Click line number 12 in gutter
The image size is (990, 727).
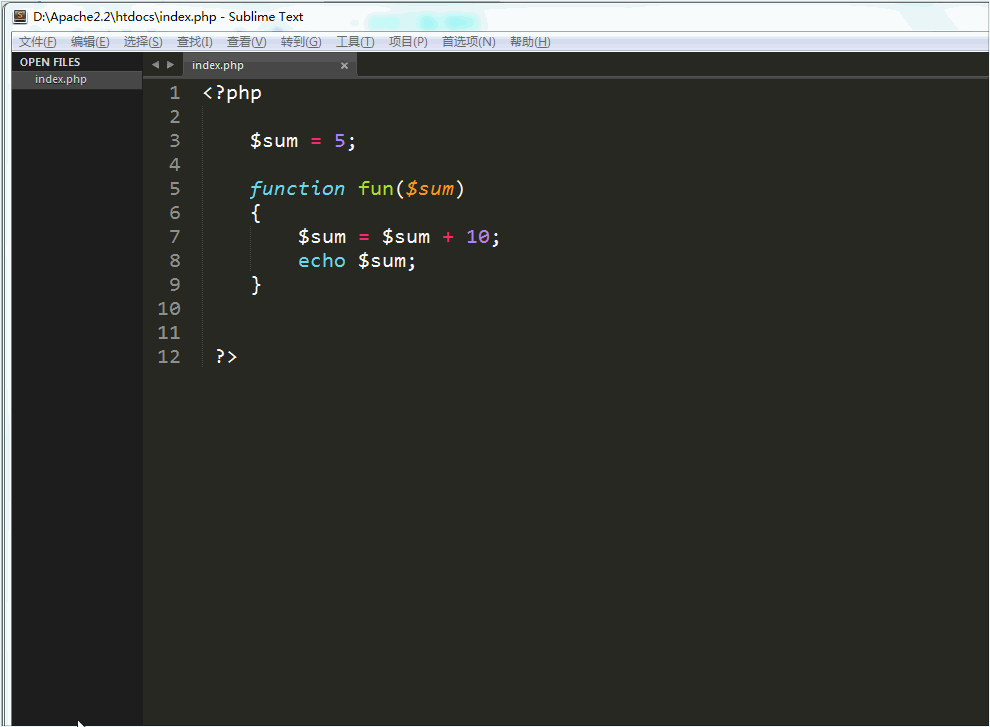click(169, 357)
